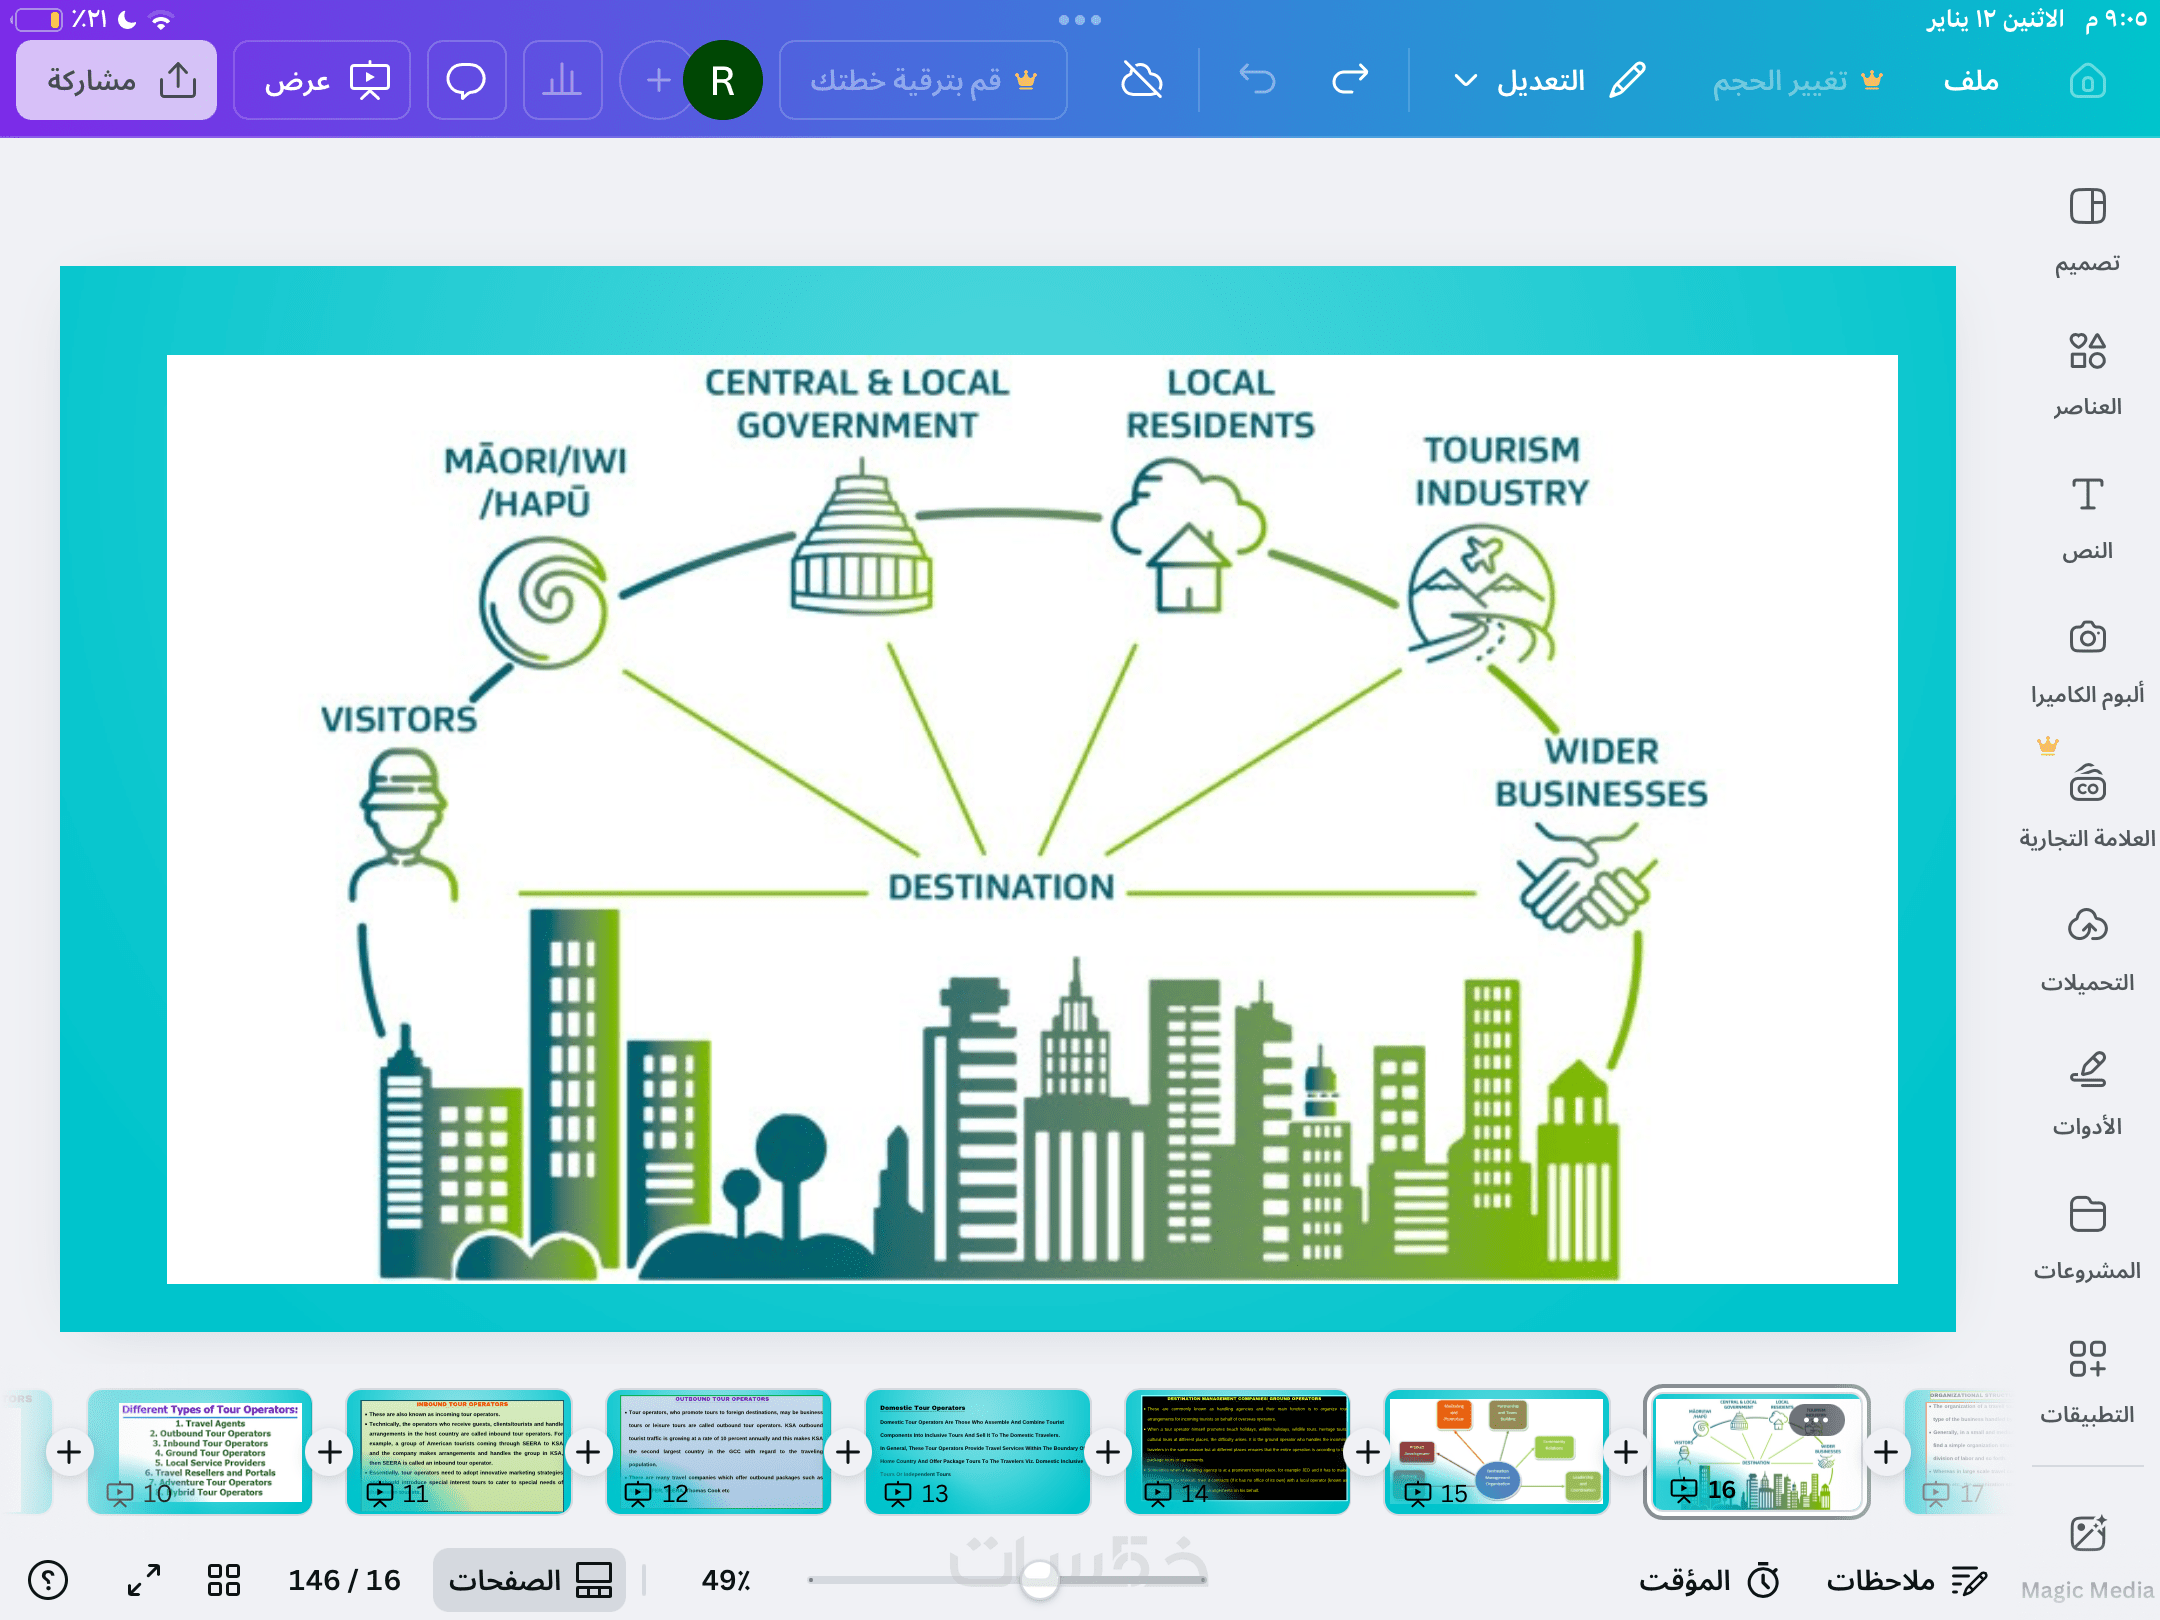The image size is (2160, 1620).
Task: Click the zoom slider handle
Action: pyautogui.click(x=1039, y=1580)
